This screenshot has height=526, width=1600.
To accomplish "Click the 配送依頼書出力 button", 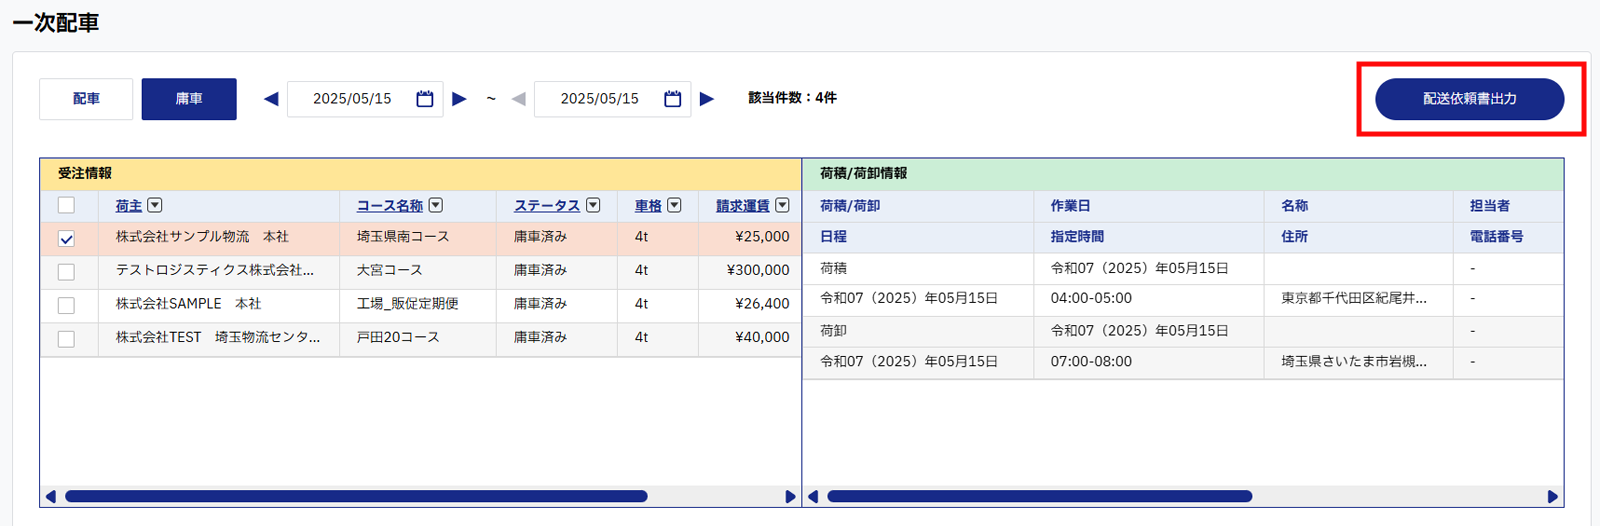I will point(1469,99).
